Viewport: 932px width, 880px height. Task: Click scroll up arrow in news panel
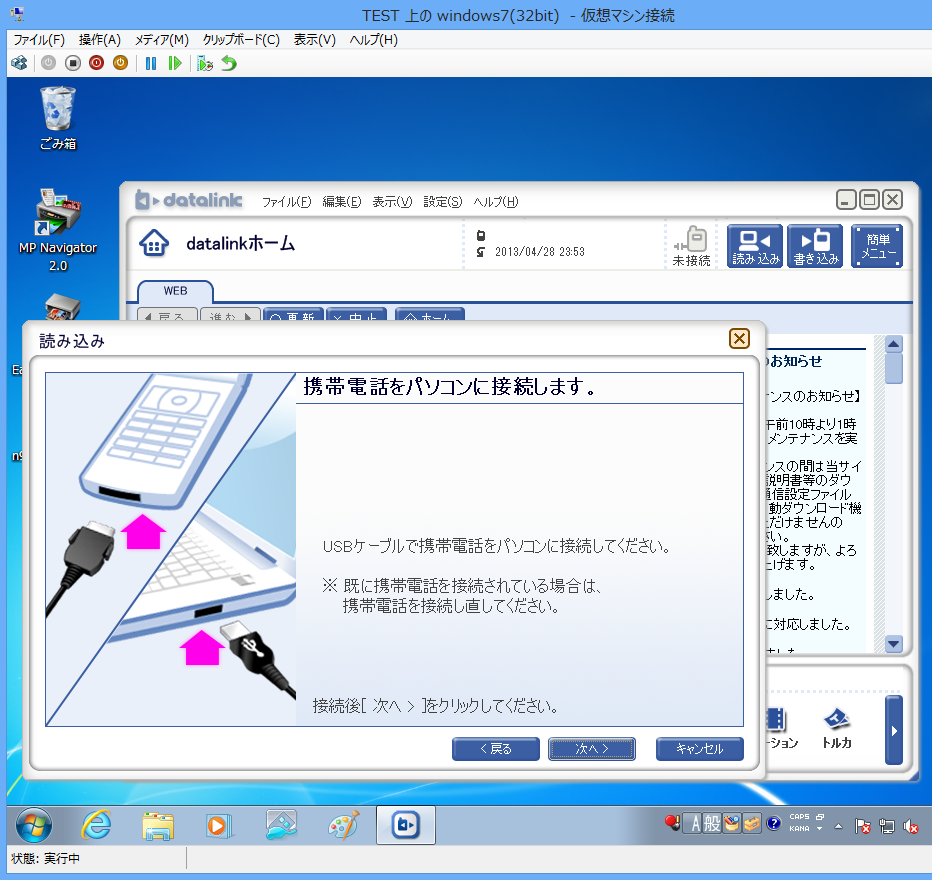[893, 344]
